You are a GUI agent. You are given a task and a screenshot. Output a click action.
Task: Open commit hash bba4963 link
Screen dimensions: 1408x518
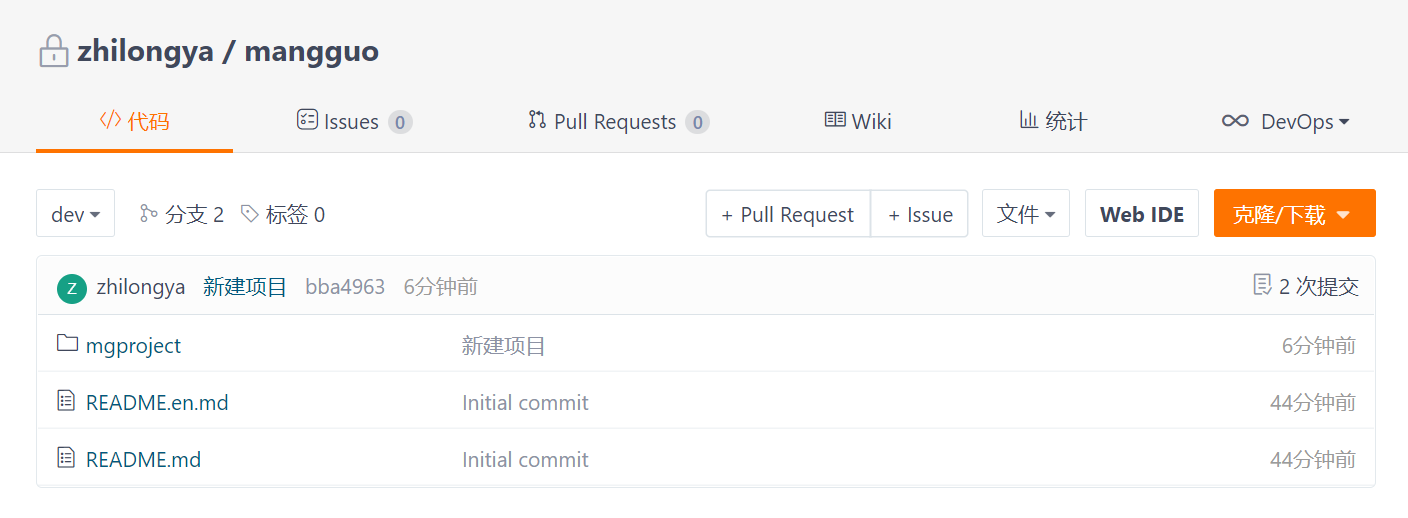click(345, 287)
